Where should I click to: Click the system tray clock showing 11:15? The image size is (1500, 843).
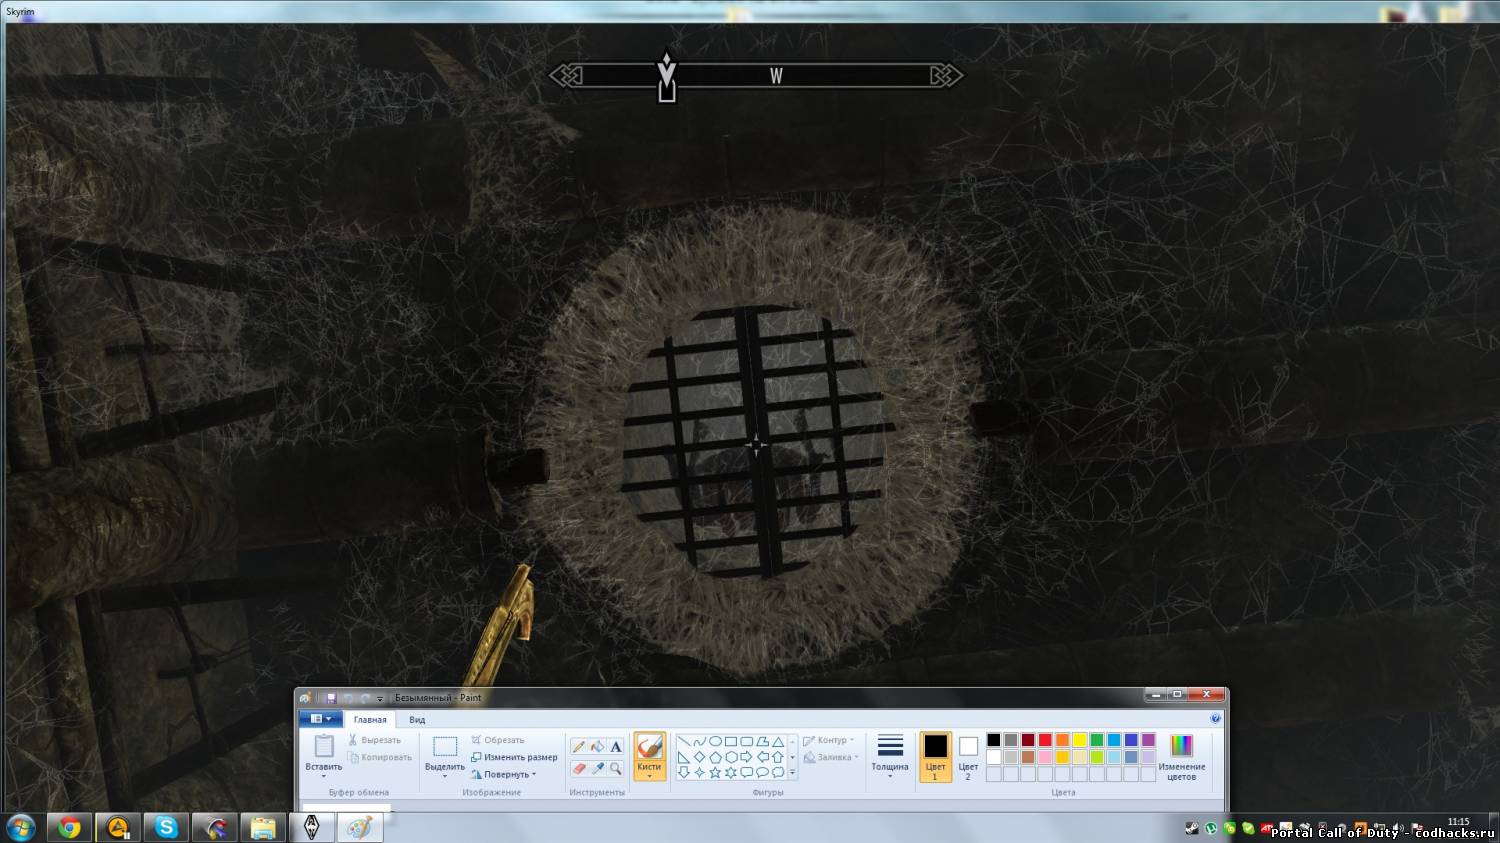click(x=1459, y=822)
